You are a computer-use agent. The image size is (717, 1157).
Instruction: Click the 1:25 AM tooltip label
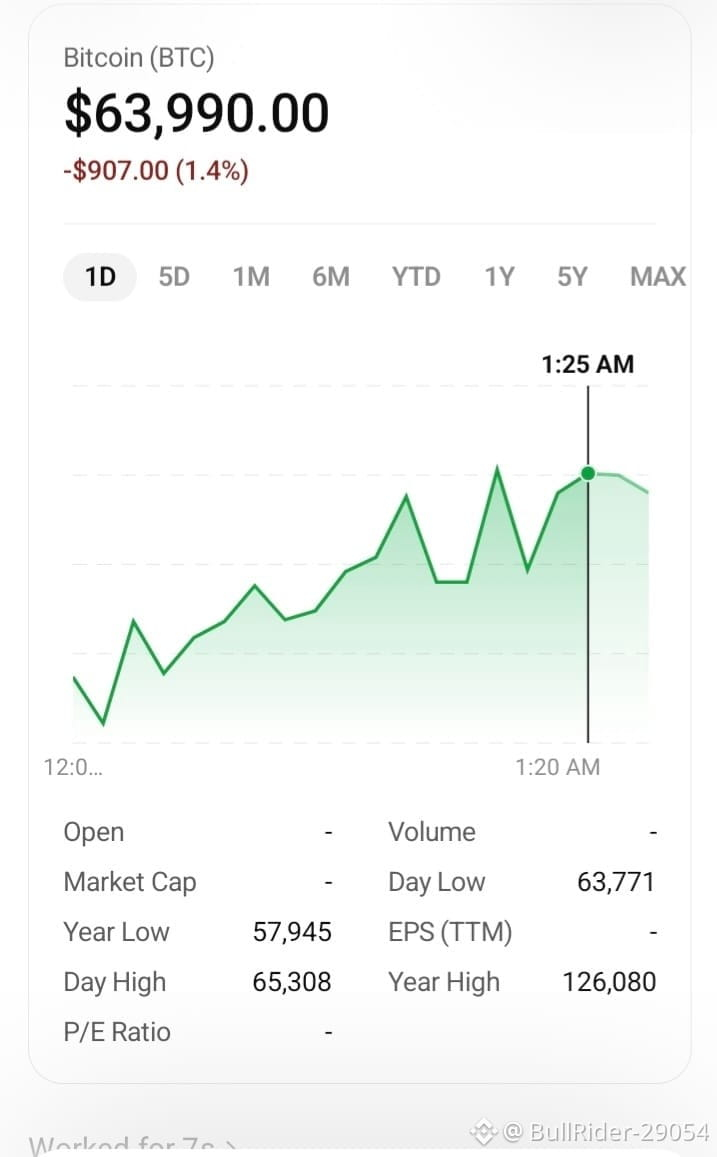click(x=588, y=364)
